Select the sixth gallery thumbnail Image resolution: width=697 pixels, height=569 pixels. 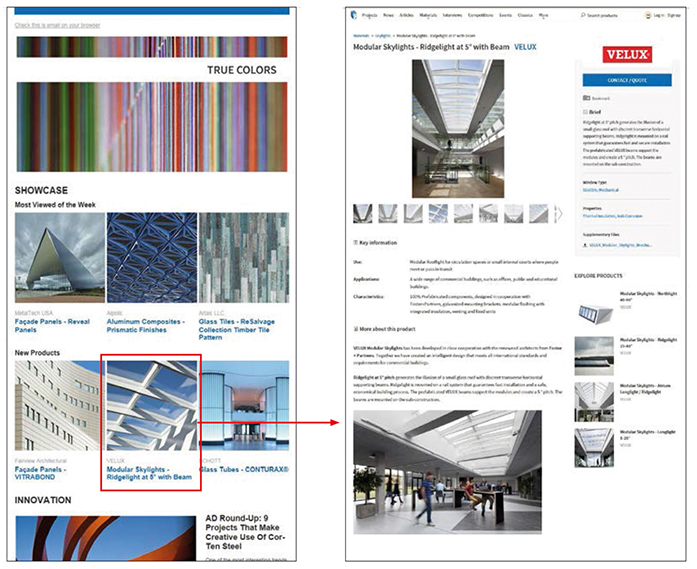tap(488, 213)
